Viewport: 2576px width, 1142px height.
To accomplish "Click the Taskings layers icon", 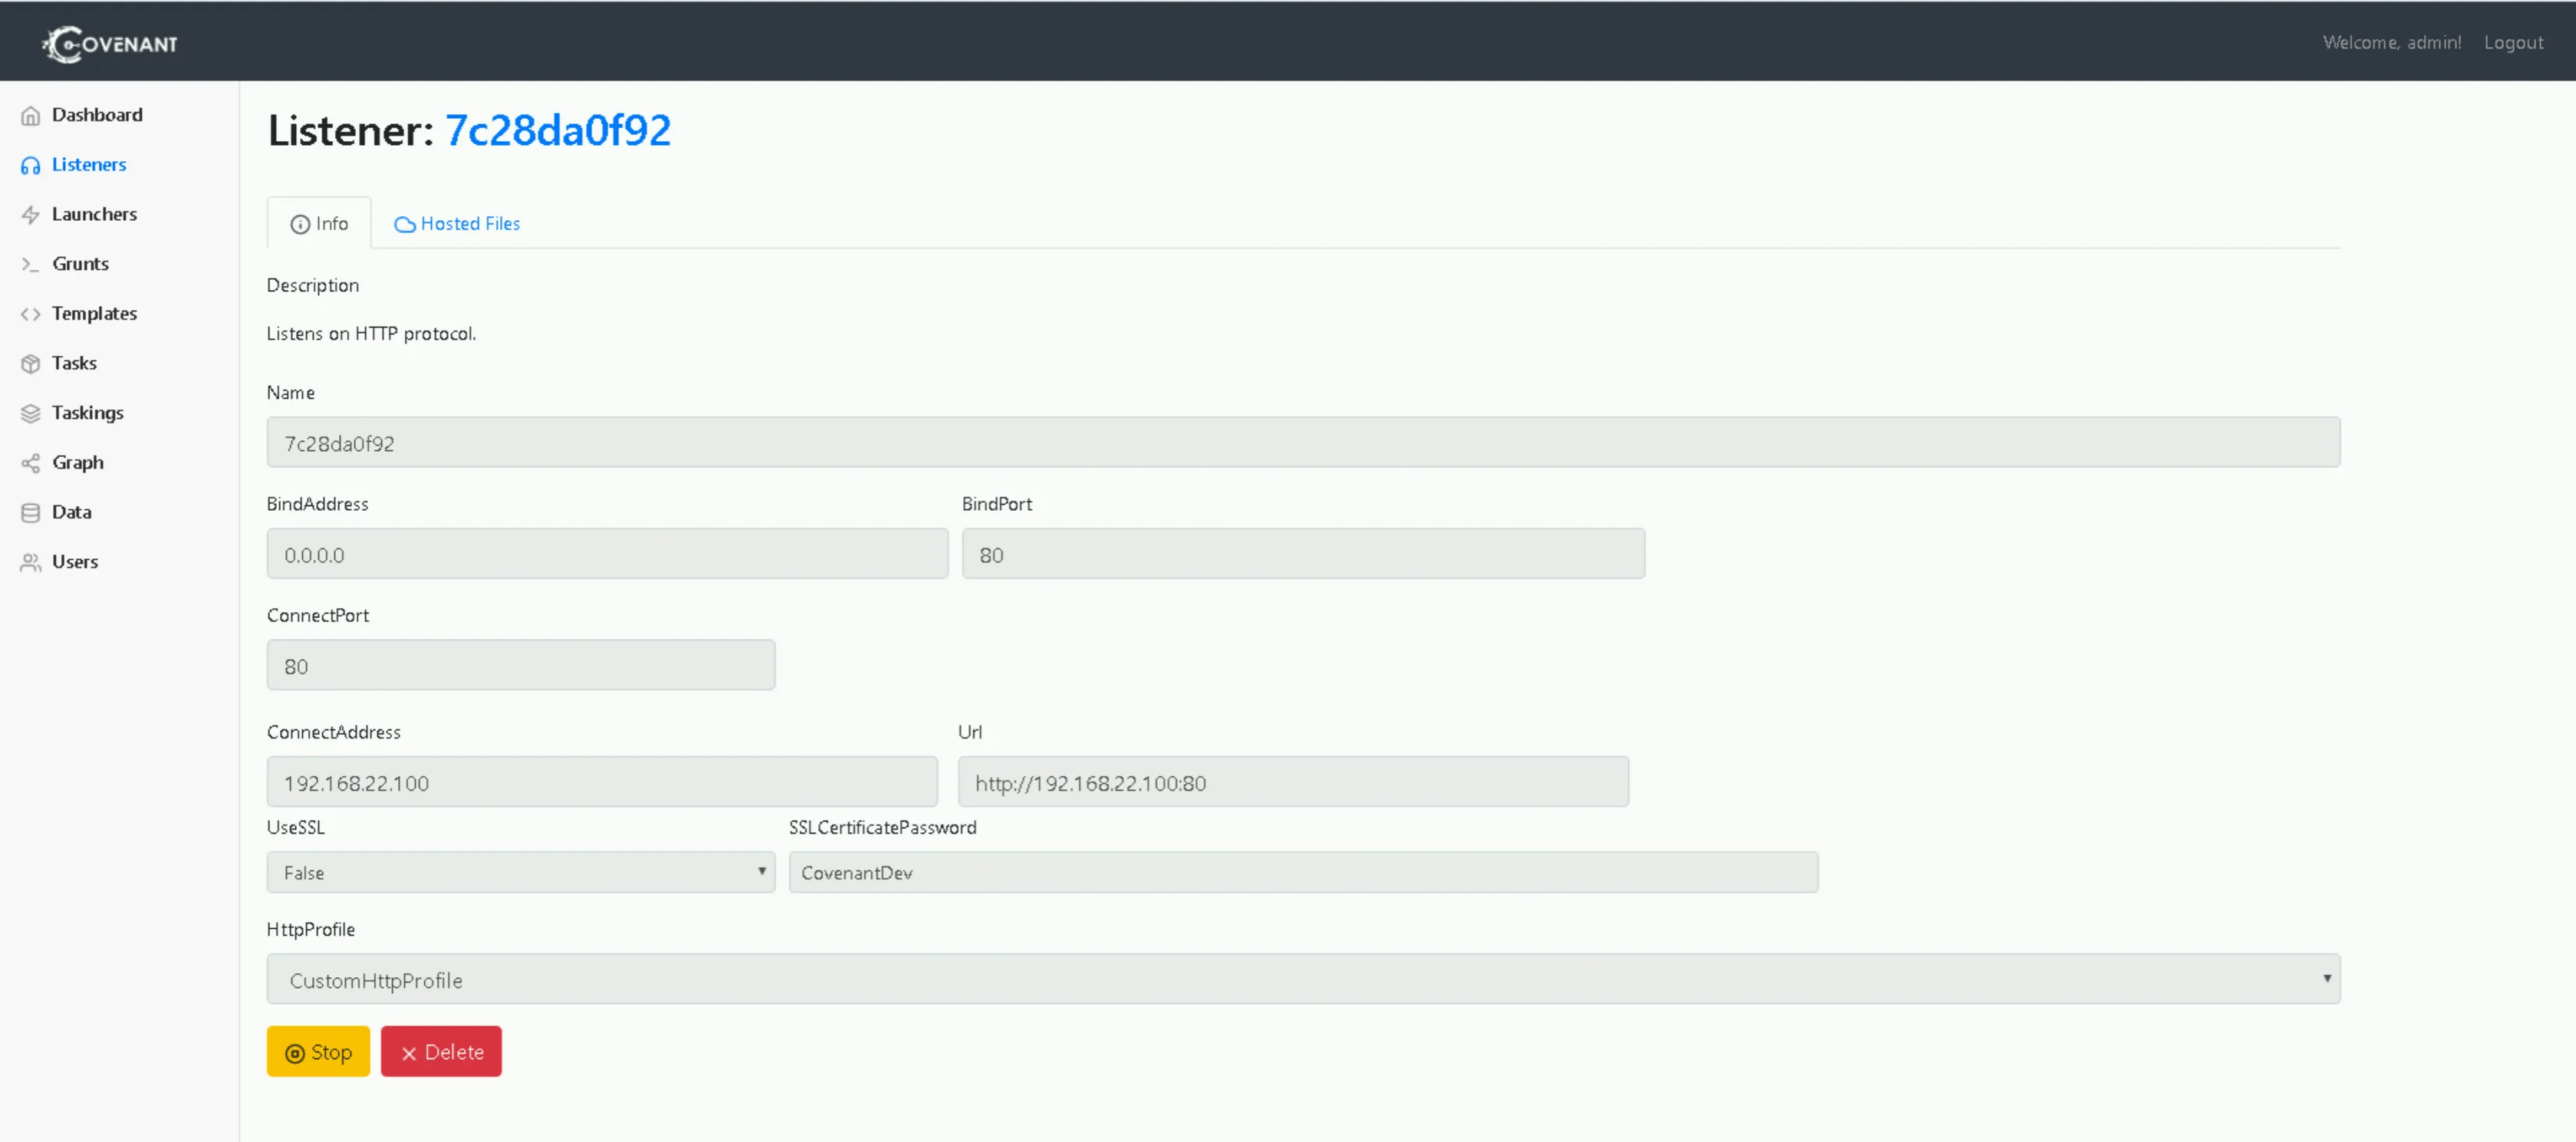I will tap(31, 413).
